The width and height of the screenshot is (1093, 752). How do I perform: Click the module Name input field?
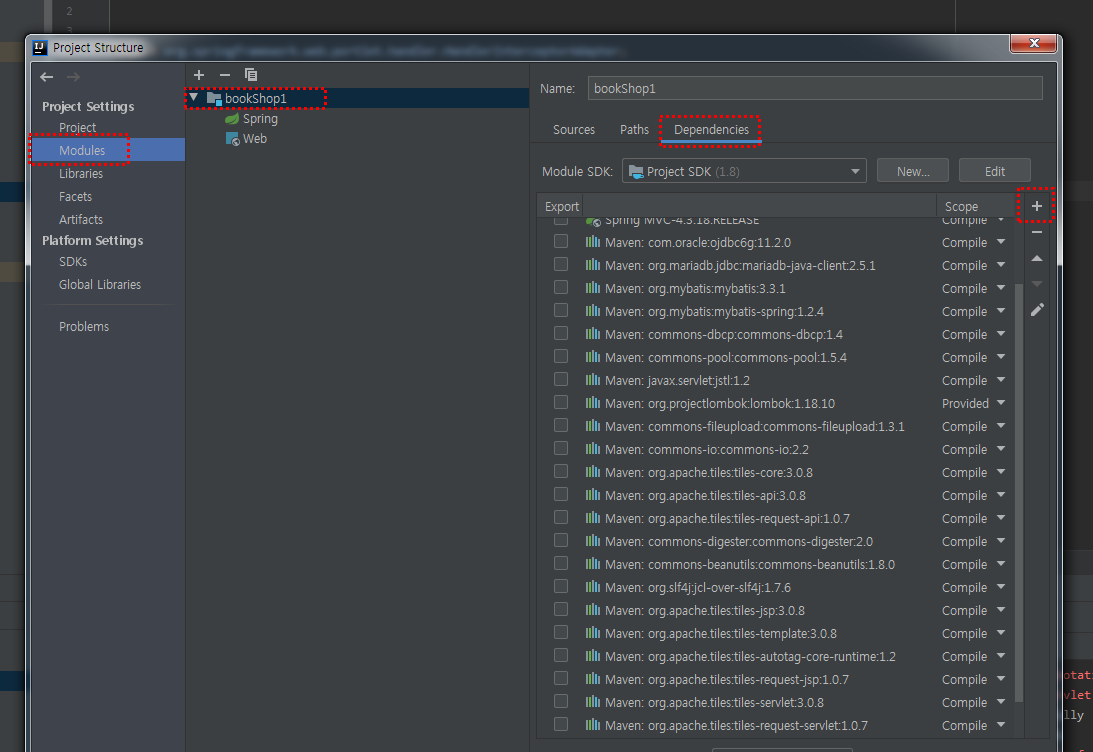click(x=815, y=89)
